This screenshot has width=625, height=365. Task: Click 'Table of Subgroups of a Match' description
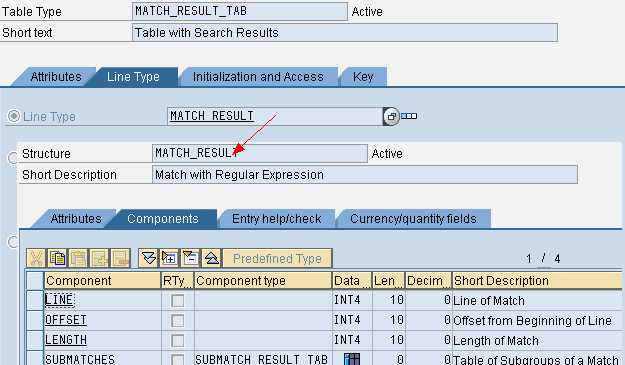536,359
